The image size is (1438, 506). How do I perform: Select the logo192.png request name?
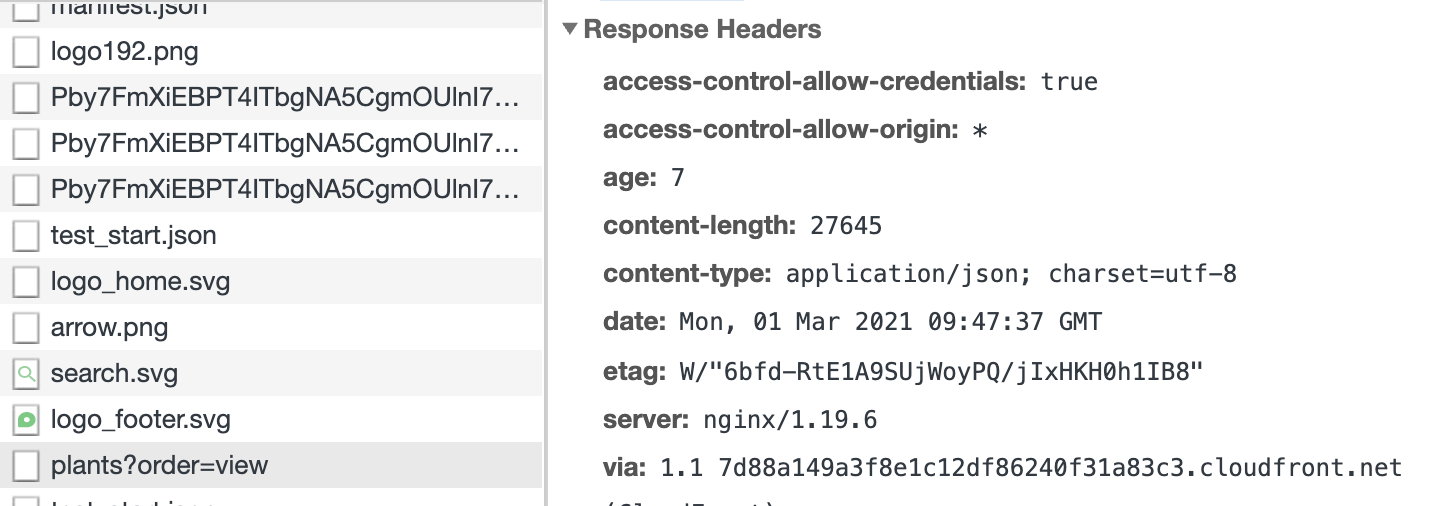click(x=124, y=52)
